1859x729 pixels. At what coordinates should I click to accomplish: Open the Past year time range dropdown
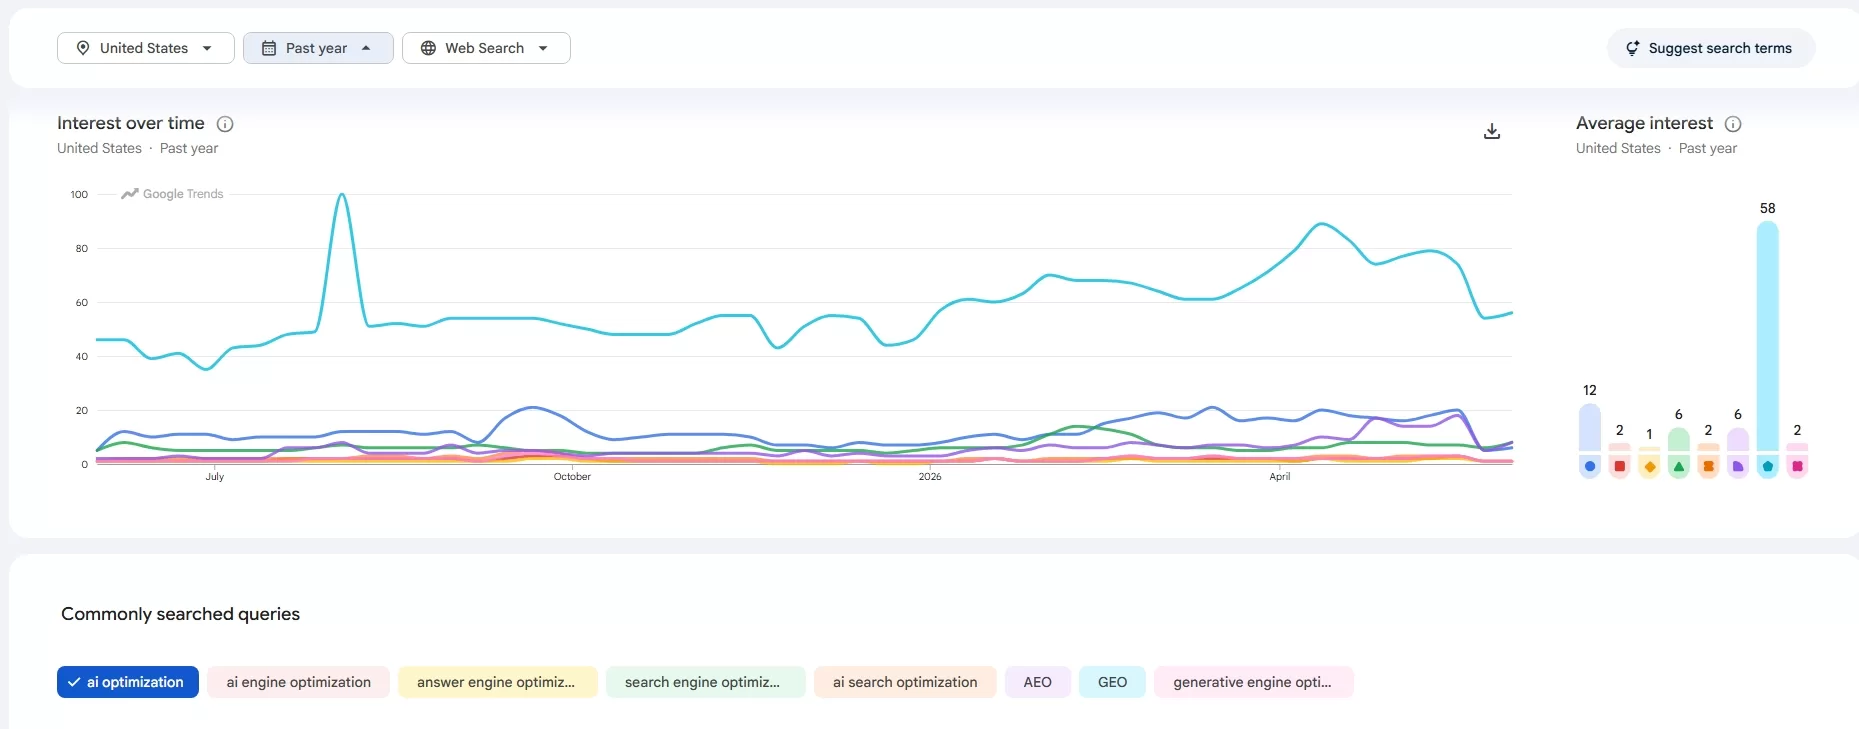tap(318, 48)
